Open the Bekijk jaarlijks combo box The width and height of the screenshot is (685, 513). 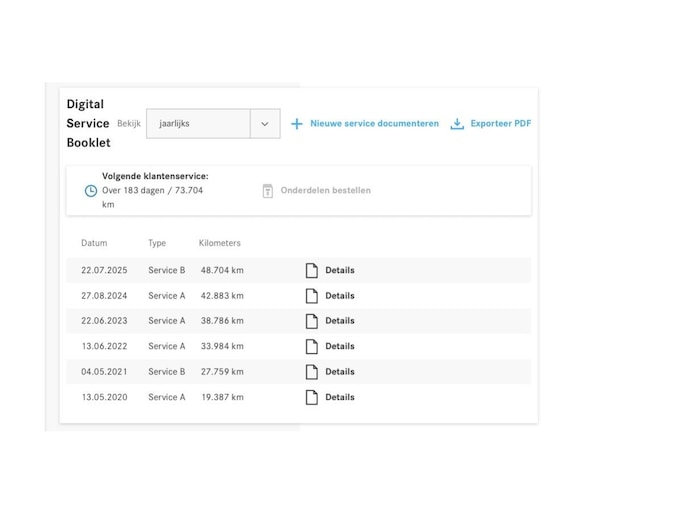(x=198, y=124)
